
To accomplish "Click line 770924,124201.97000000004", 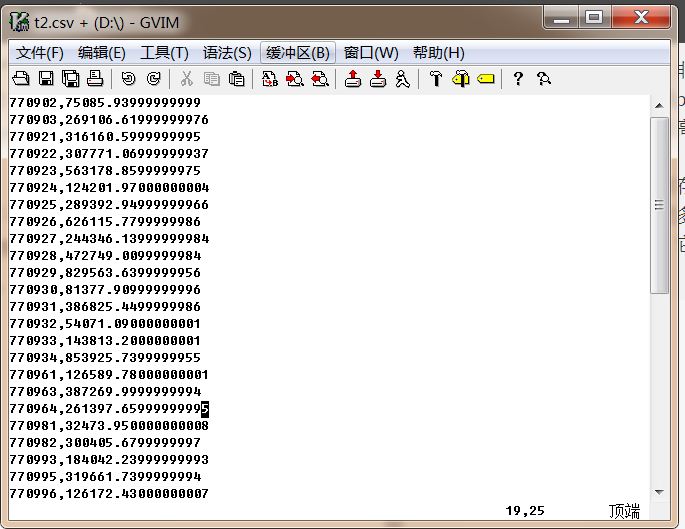I will 109,188.
